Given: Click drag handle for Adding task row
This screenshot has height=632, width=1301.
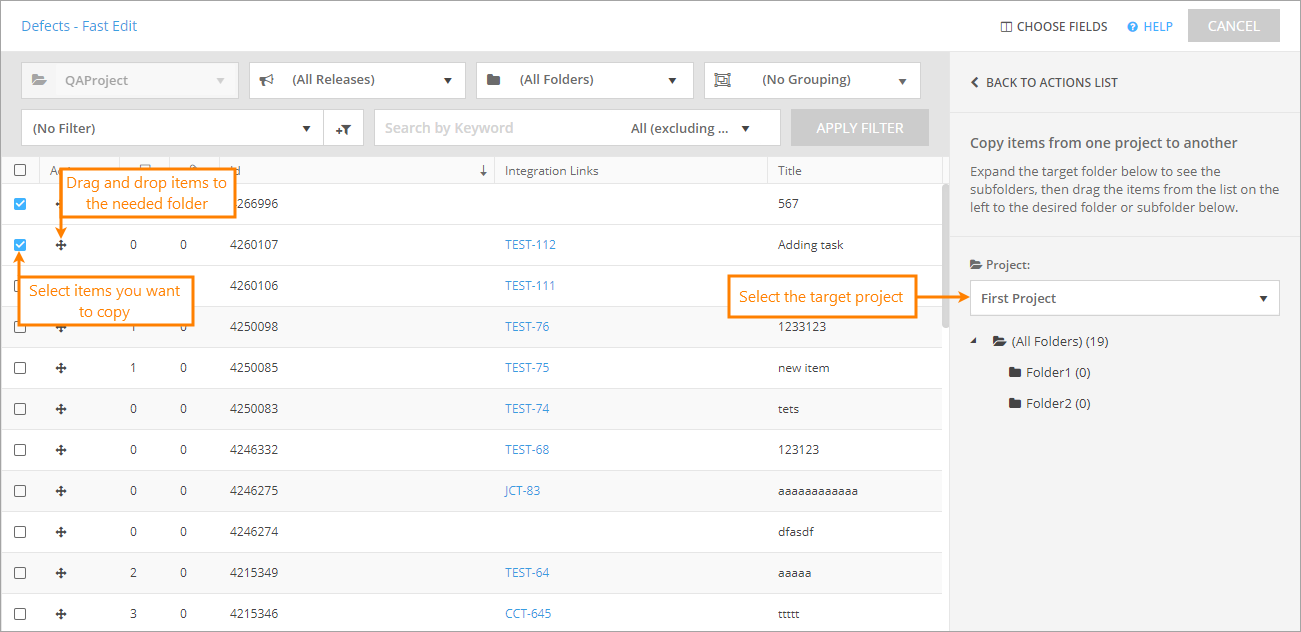Looking at the screenshot, I should point(61,245).
